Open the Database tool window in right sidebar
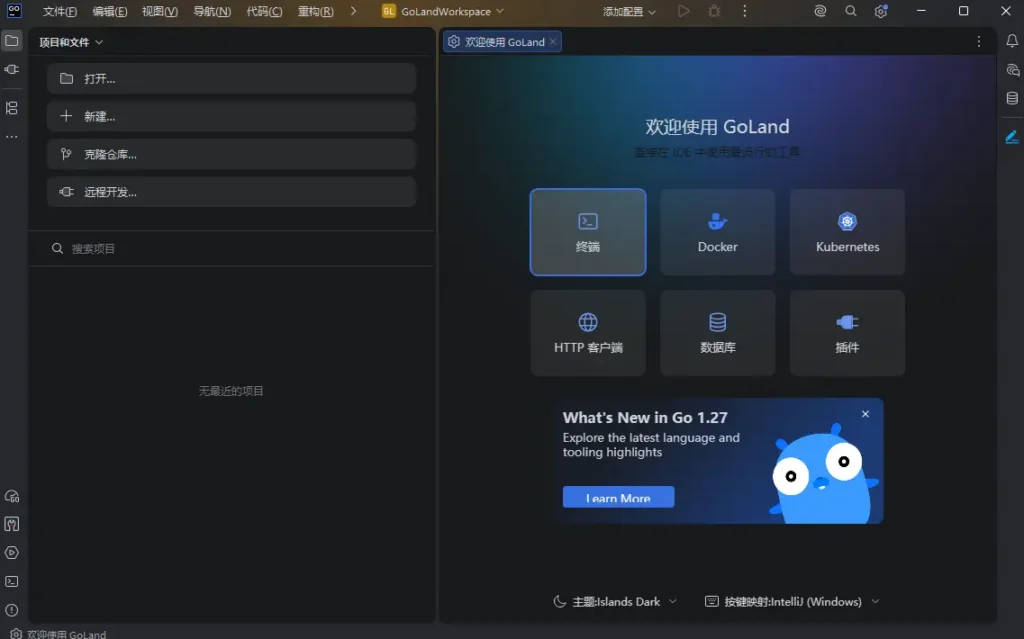The image size is (1024, 639). (1012, 98)
